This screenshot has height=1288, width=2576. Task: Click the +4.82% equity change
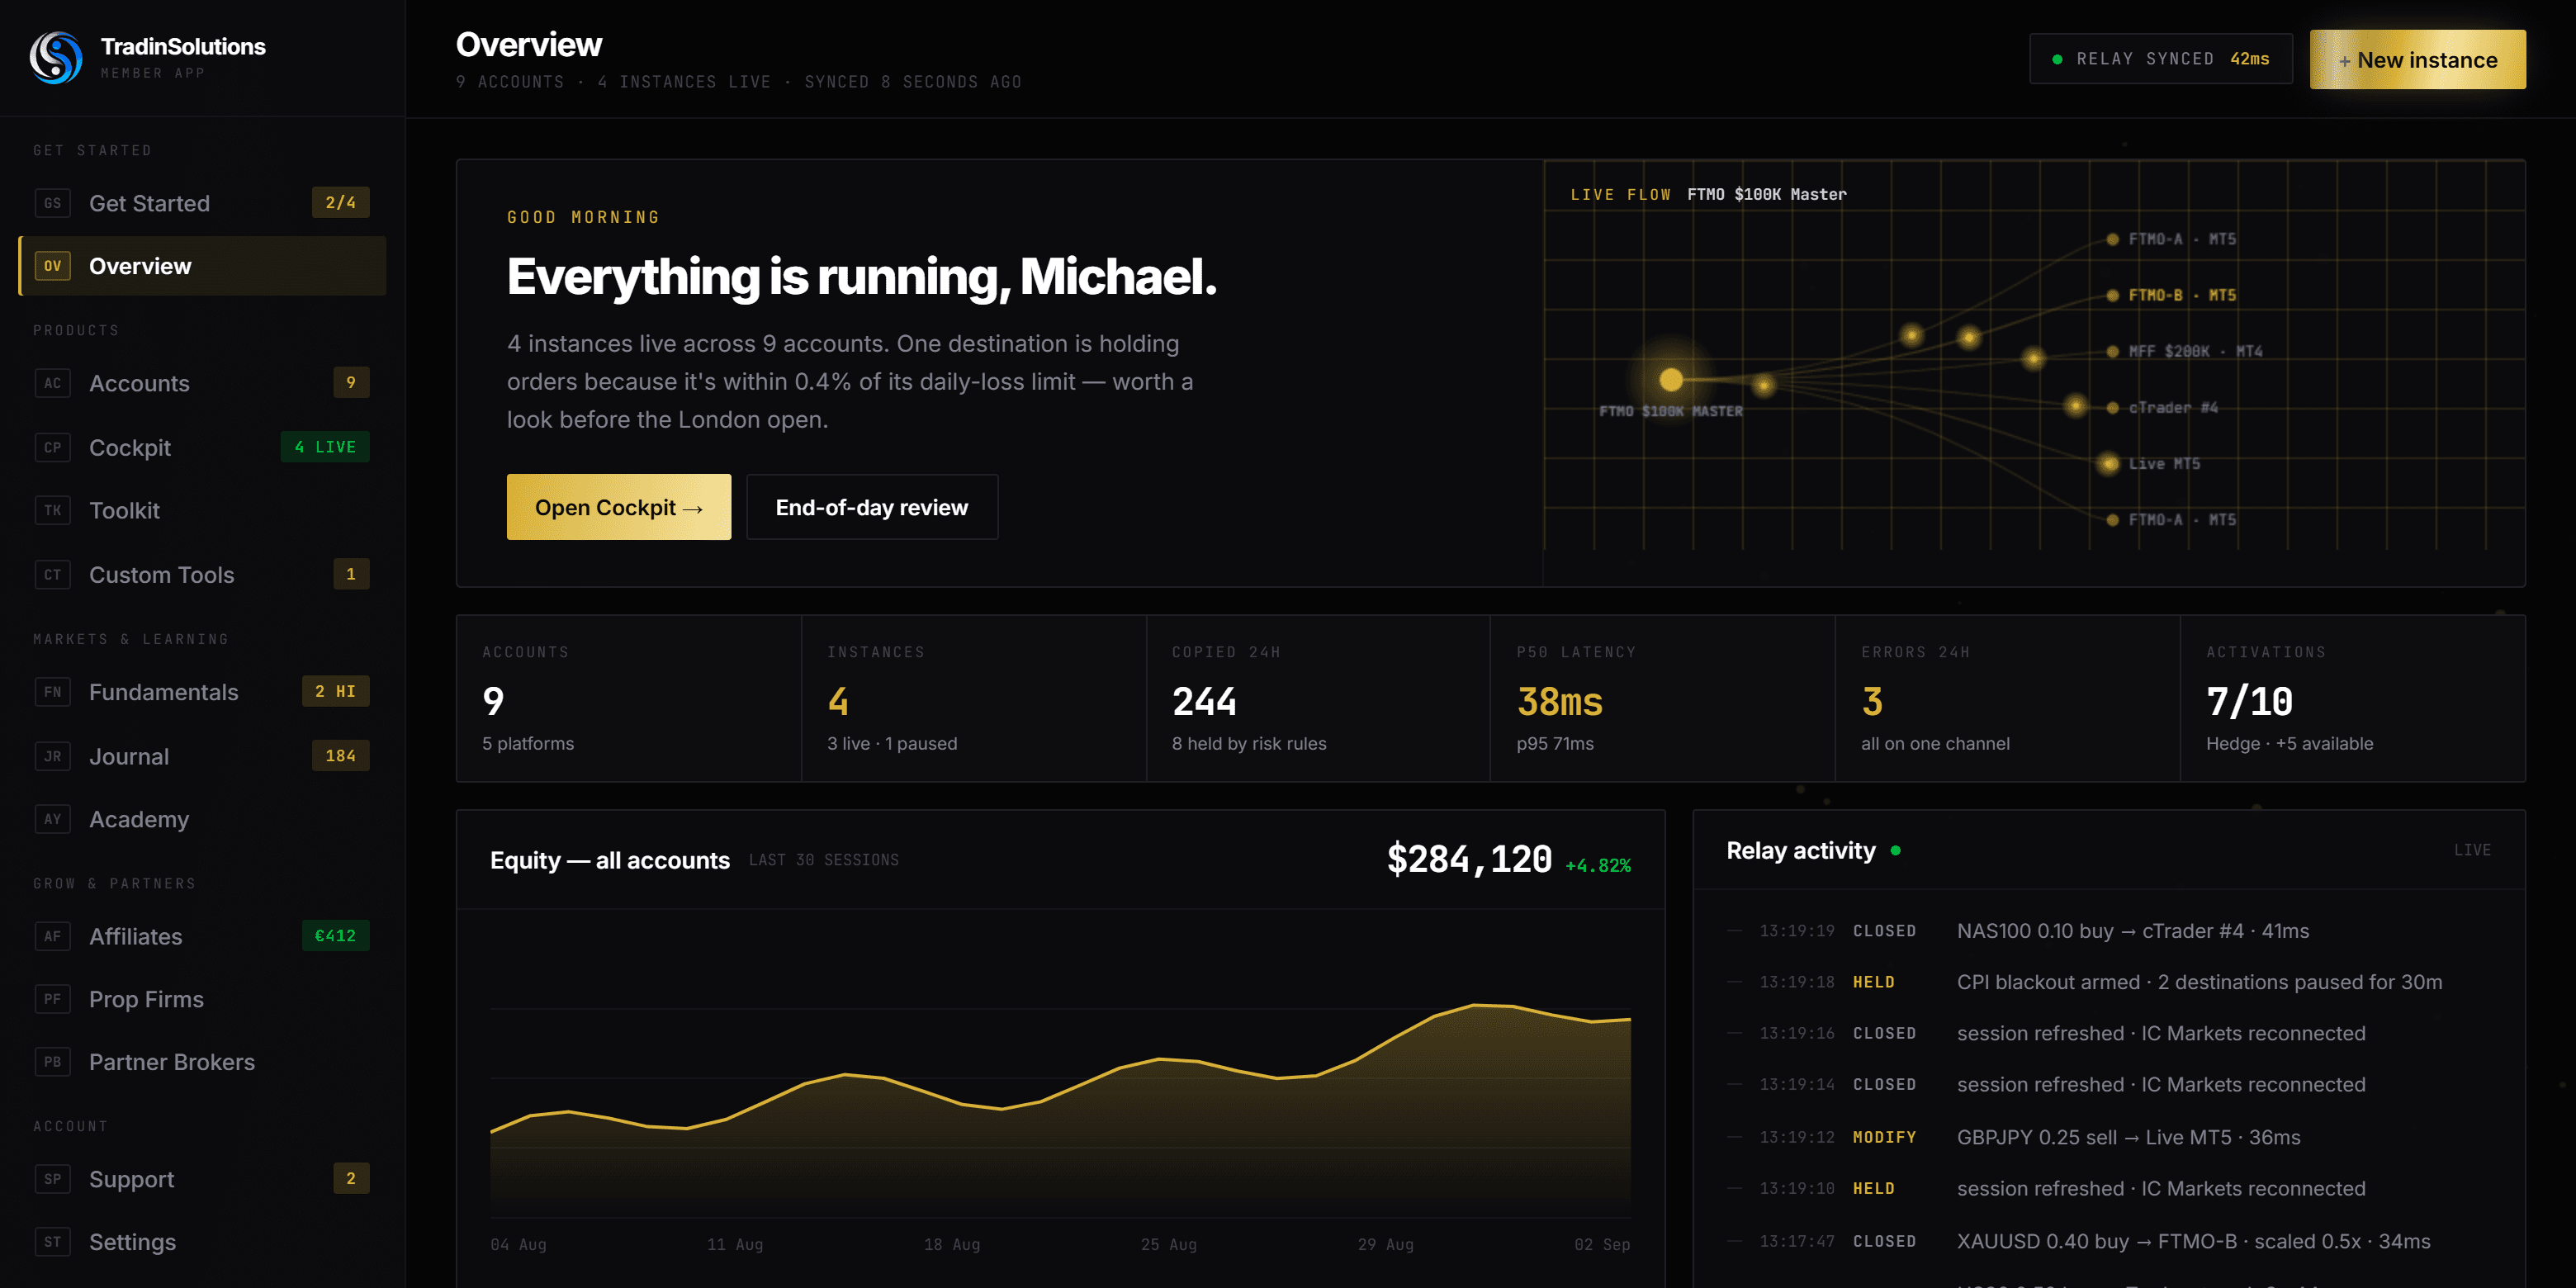pos(1598,866)
